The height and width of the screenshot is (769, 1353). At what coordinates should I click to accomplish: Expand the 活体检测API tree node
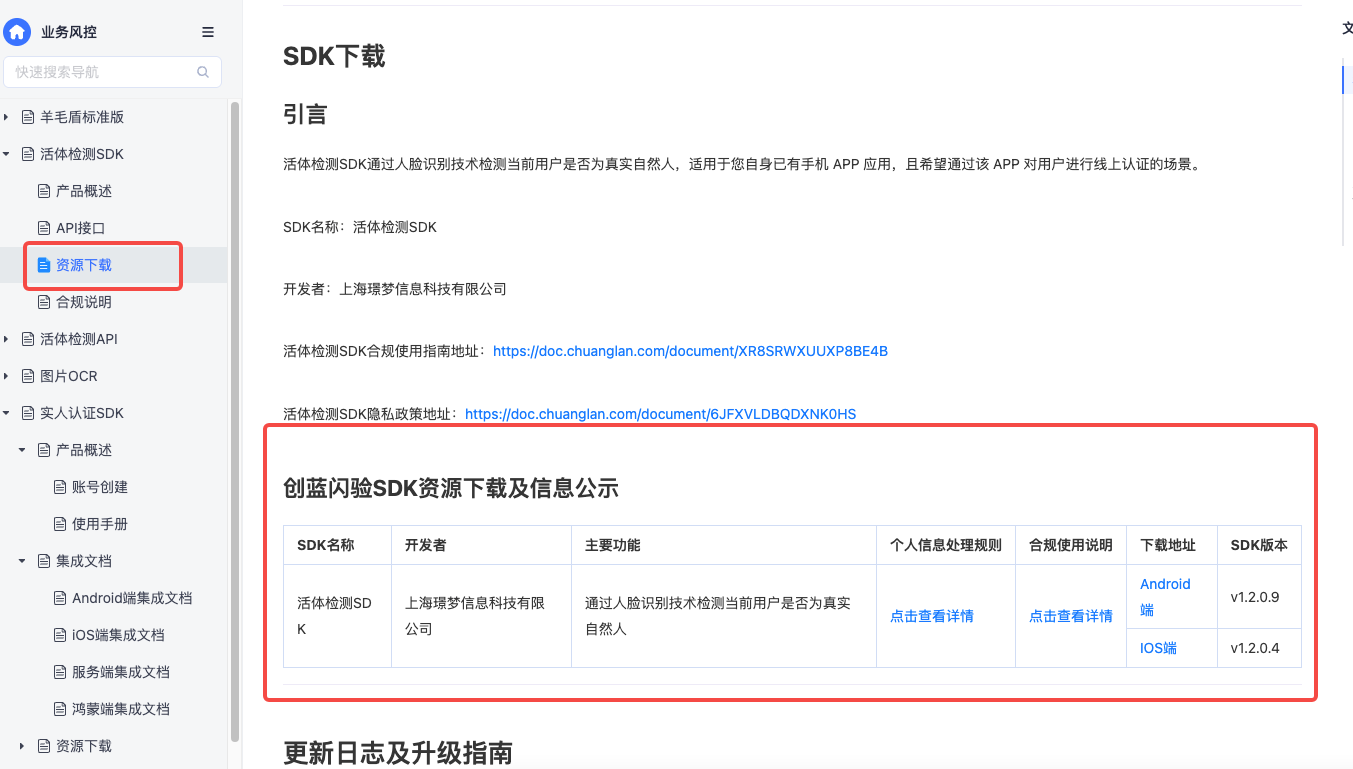click(x=7, y=339)
